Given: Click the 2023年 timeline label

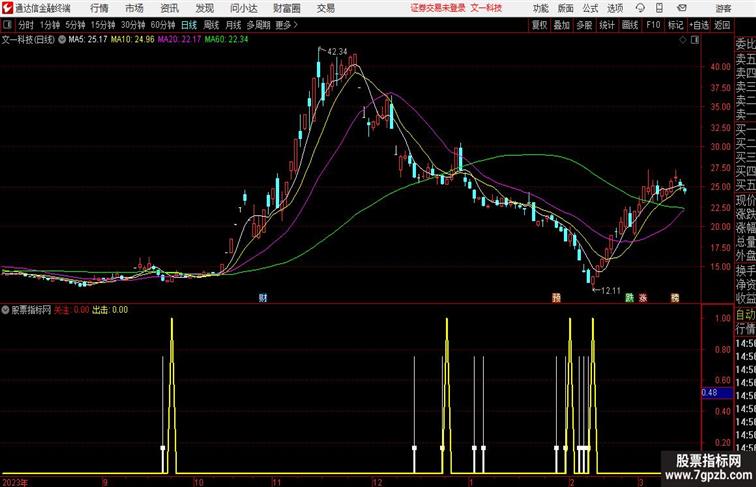Looking at the screenshot, I should tap(15, 482).
